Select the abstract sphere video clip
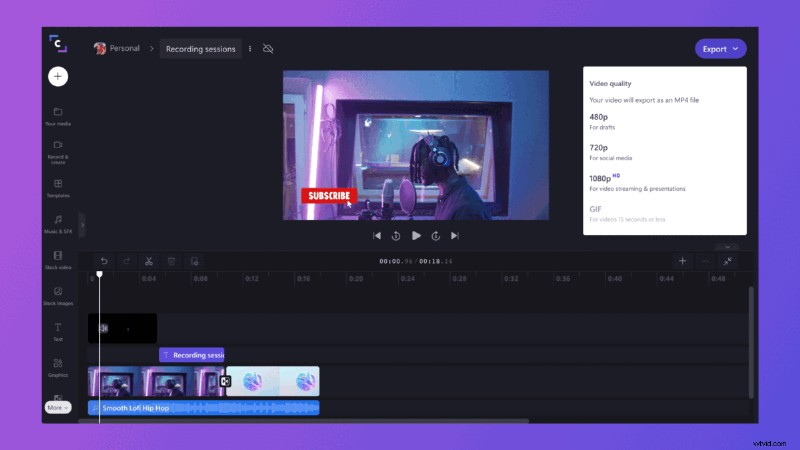Image resolution: width=800 pixels, height=450 pixels. 273,381
